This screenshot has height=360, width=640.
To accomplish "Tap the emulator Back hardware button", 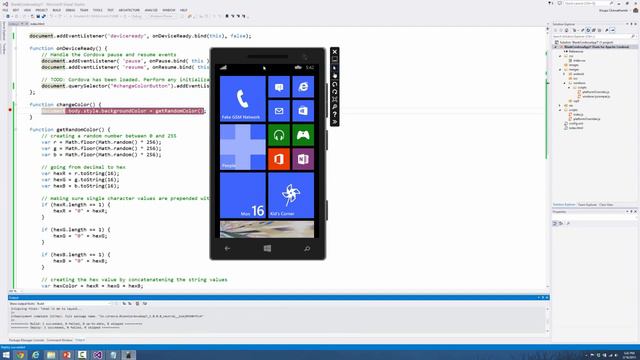I will pyautogui.click(x=227, y=248).
